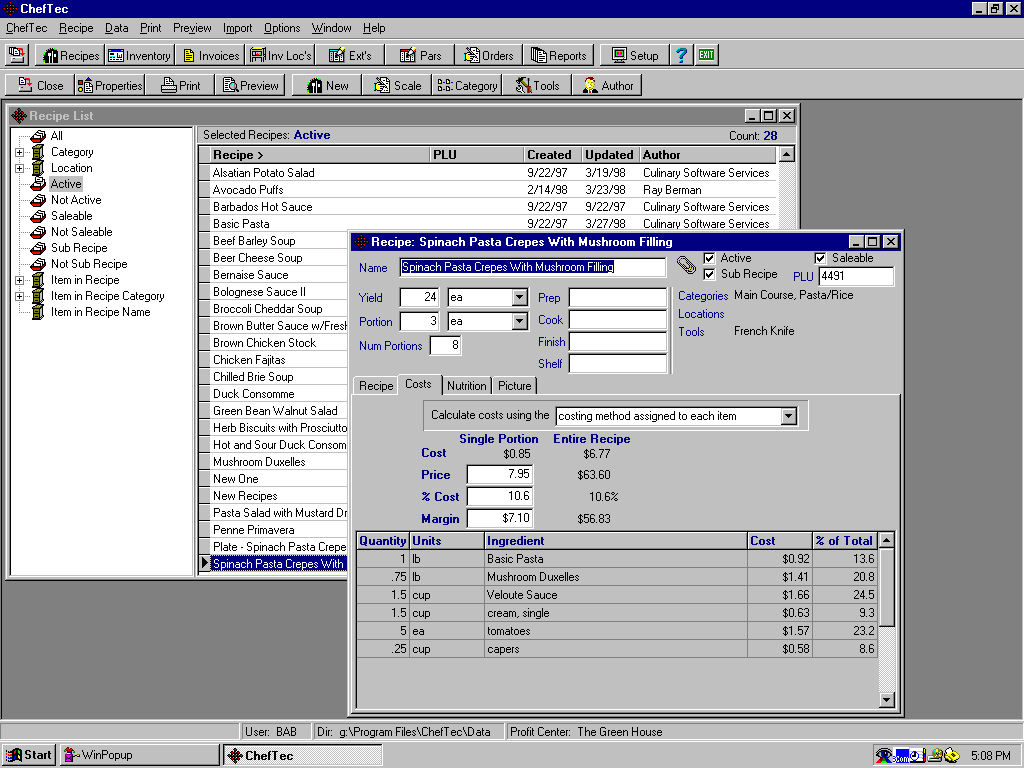Open the Ext's toolbar button

pos(349,56)
